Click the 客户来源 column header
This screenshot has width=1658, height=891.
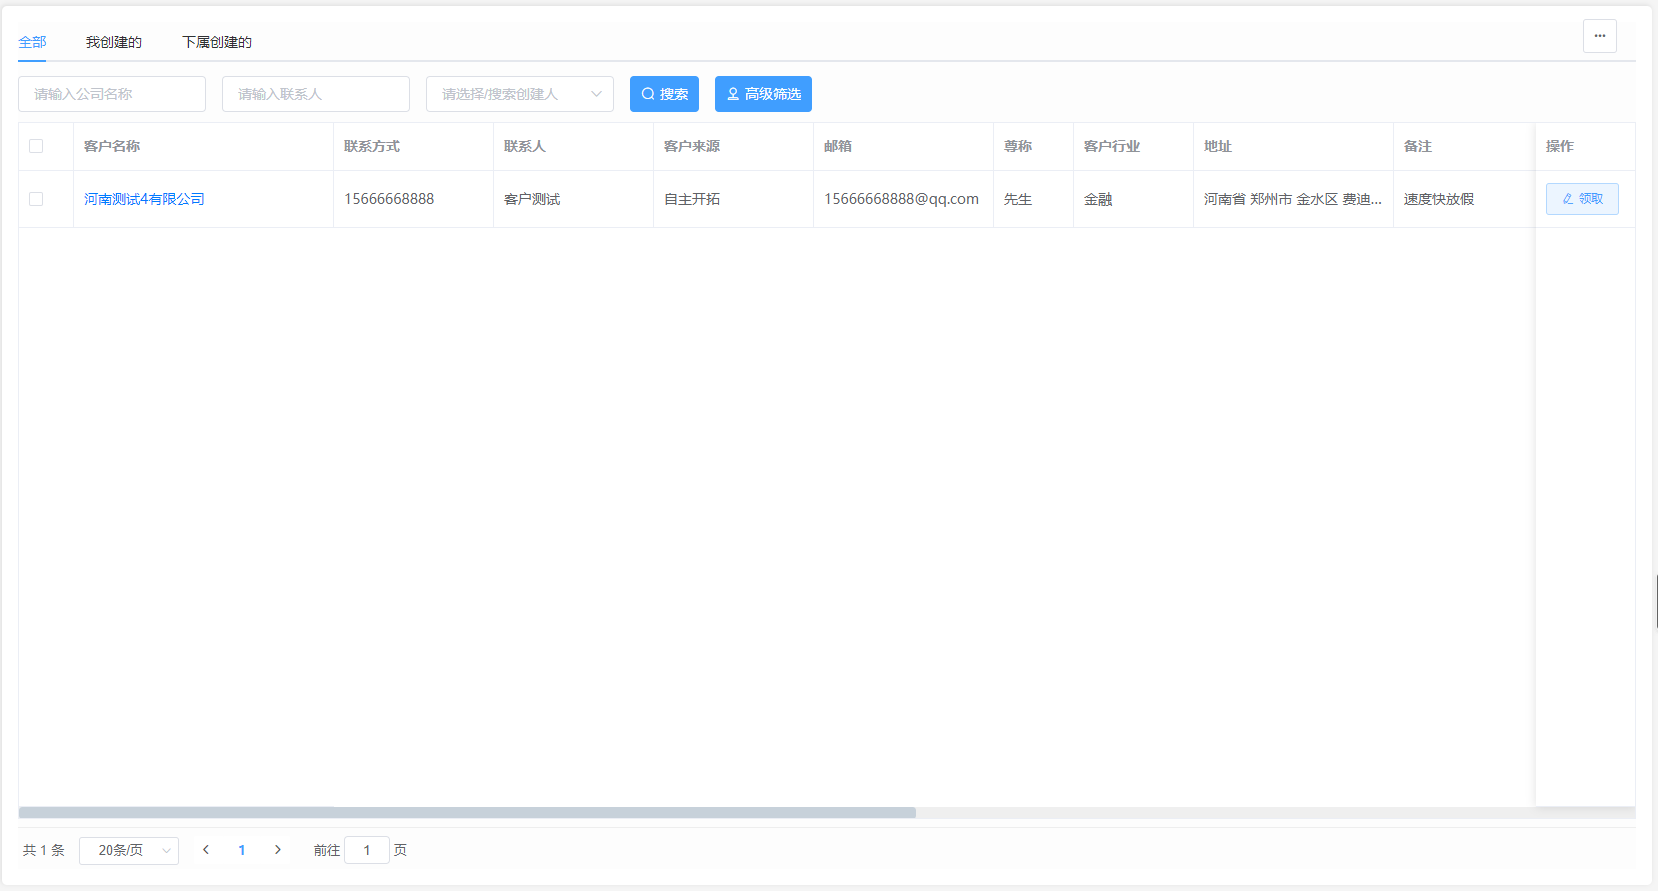[x=692, y=146]
